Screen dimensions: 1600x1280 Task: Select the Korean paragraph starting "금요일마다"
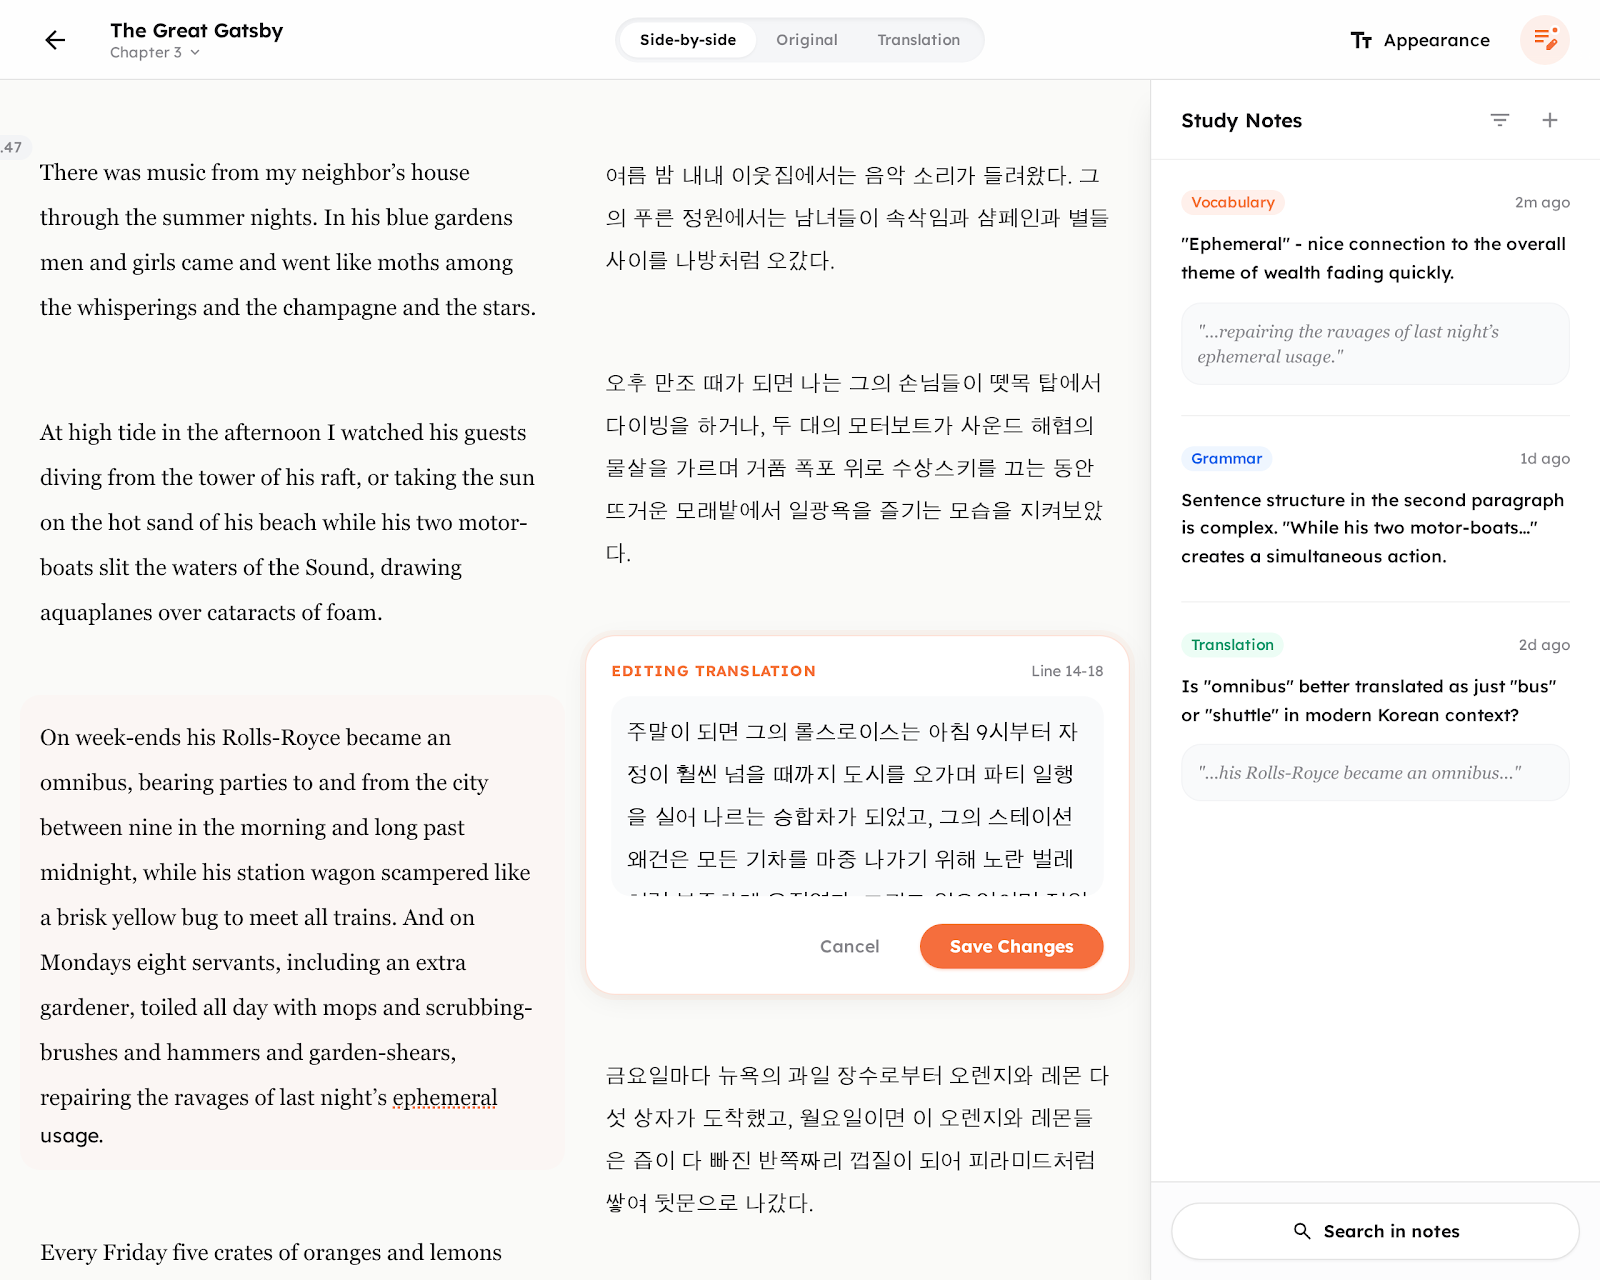tap(857, 1139)
